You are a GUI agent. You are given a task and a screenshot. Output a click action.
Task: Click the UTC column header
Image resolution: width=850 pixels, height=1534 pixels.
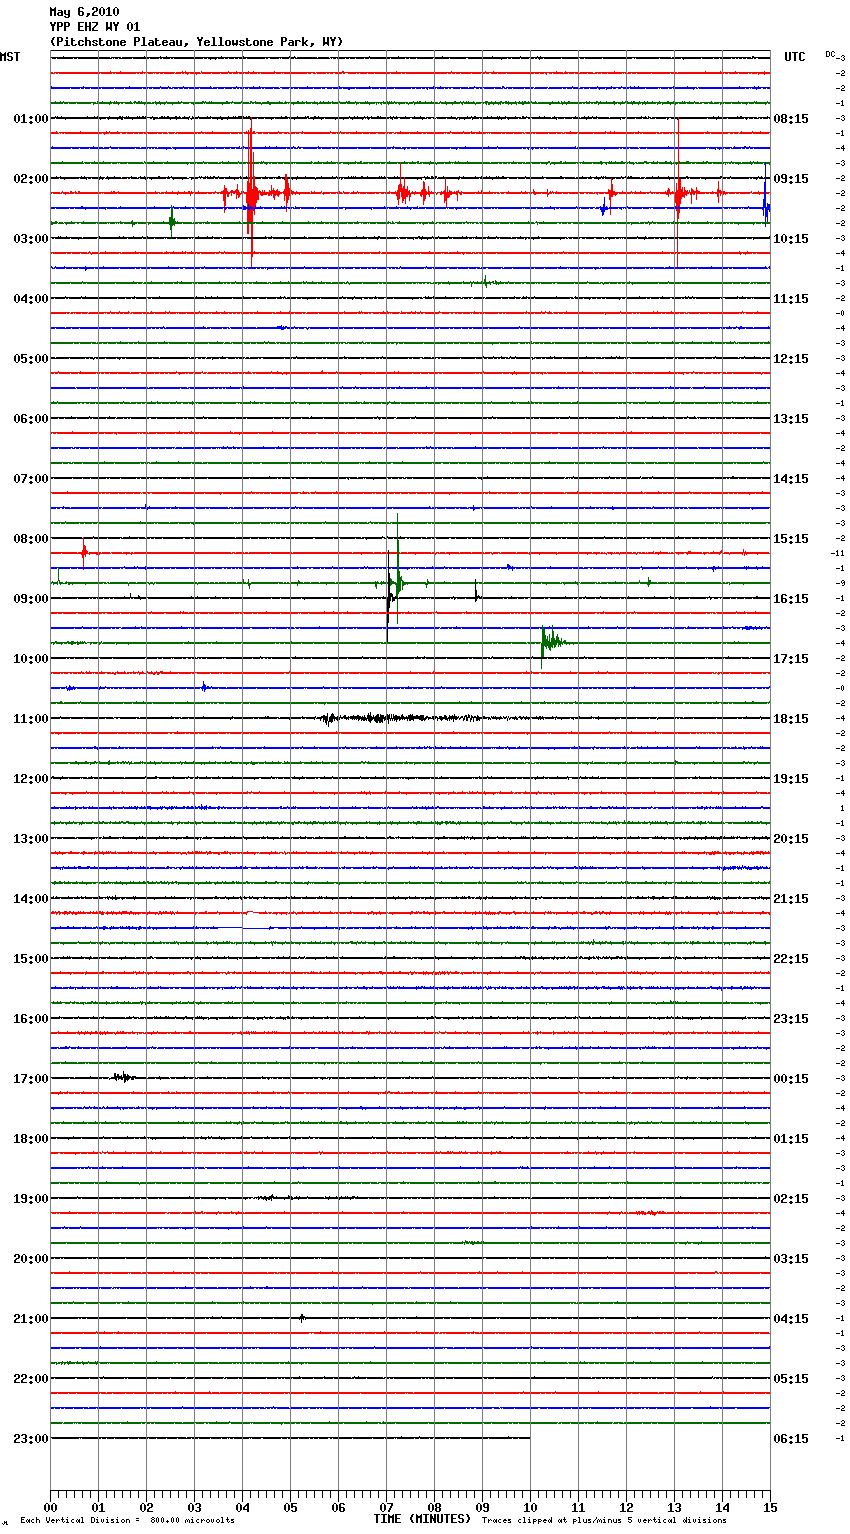tap(794, 57)
